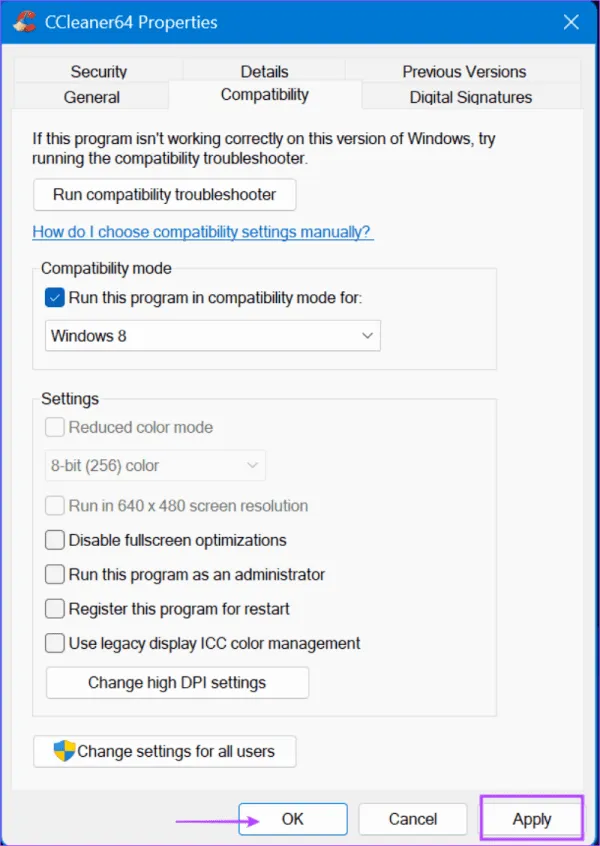This screenshot has height=846, width=600.
Task: Open the Previous Versions tab
Action: click(464, 71)
